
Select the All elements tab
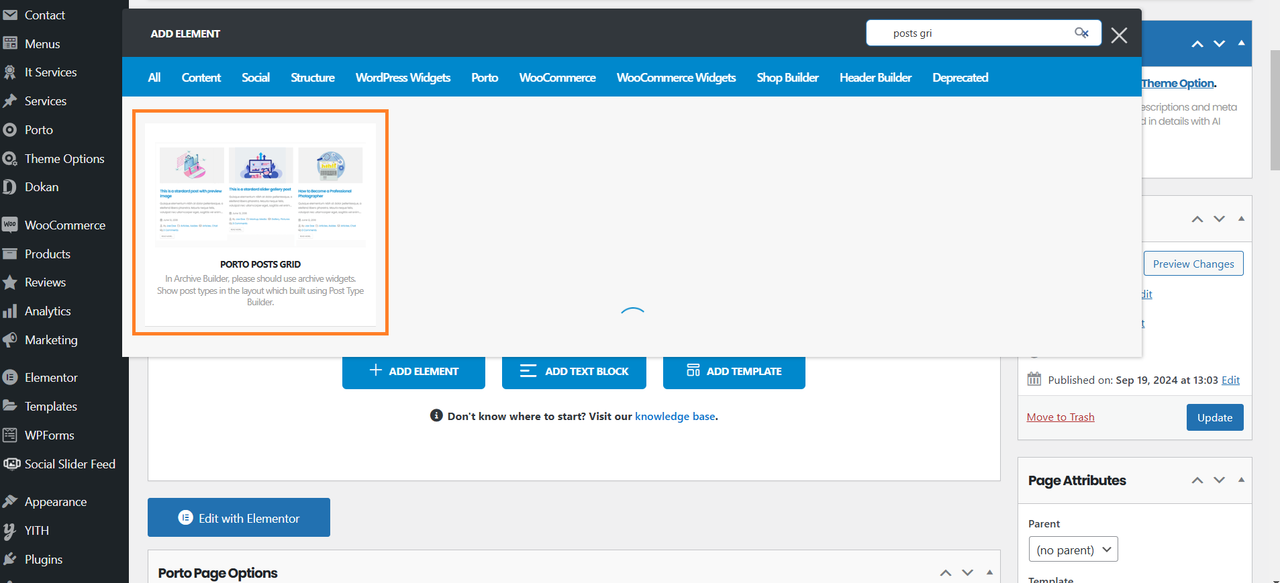click(154, 77)
